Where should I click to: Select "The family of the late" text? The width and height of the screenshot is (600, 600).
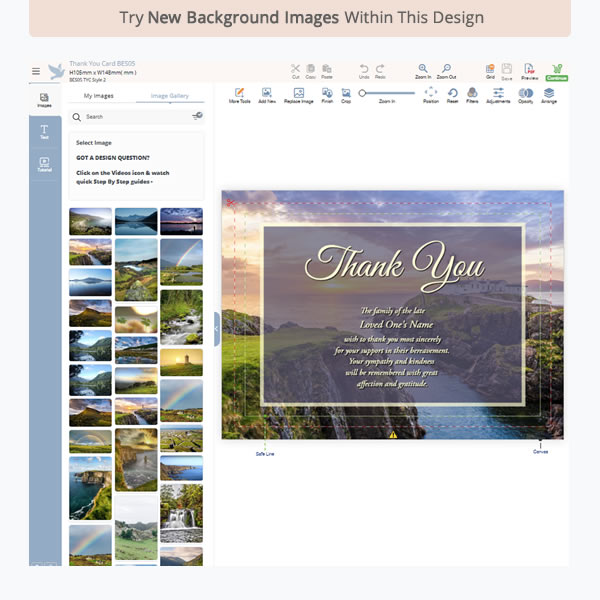click(393, 310)
